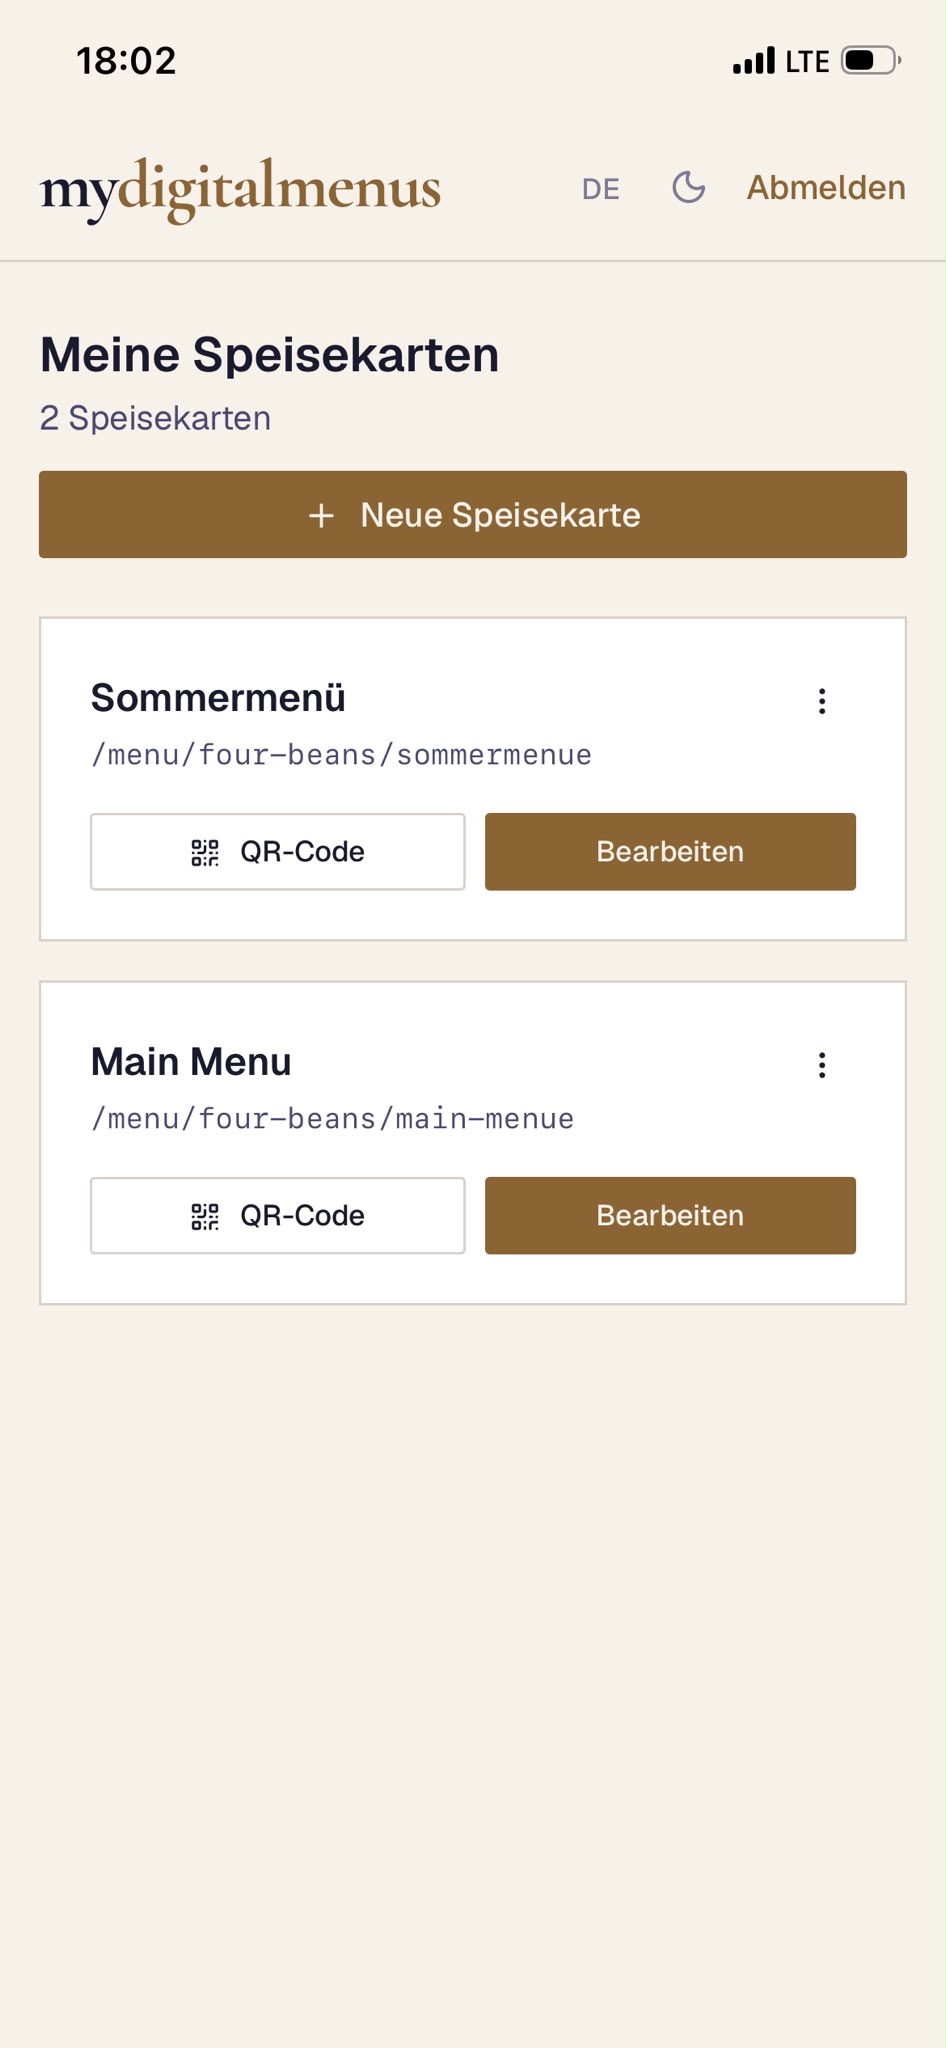The height and width of the screenshot is (2048, 946).
Task: Tap the signal strength bars icon
Action: pyautogui.click(x=754, y=61)
